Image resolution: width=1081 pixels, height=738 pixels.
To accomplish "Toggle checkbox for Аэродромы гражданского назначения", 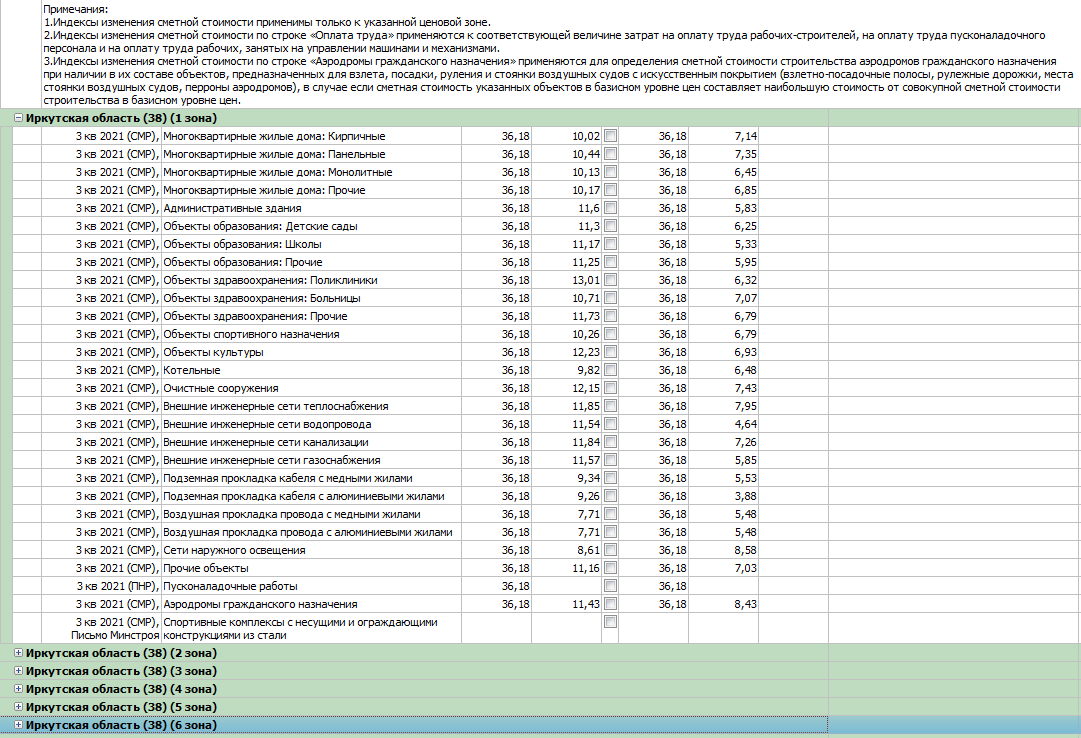I will click(610, 604).
